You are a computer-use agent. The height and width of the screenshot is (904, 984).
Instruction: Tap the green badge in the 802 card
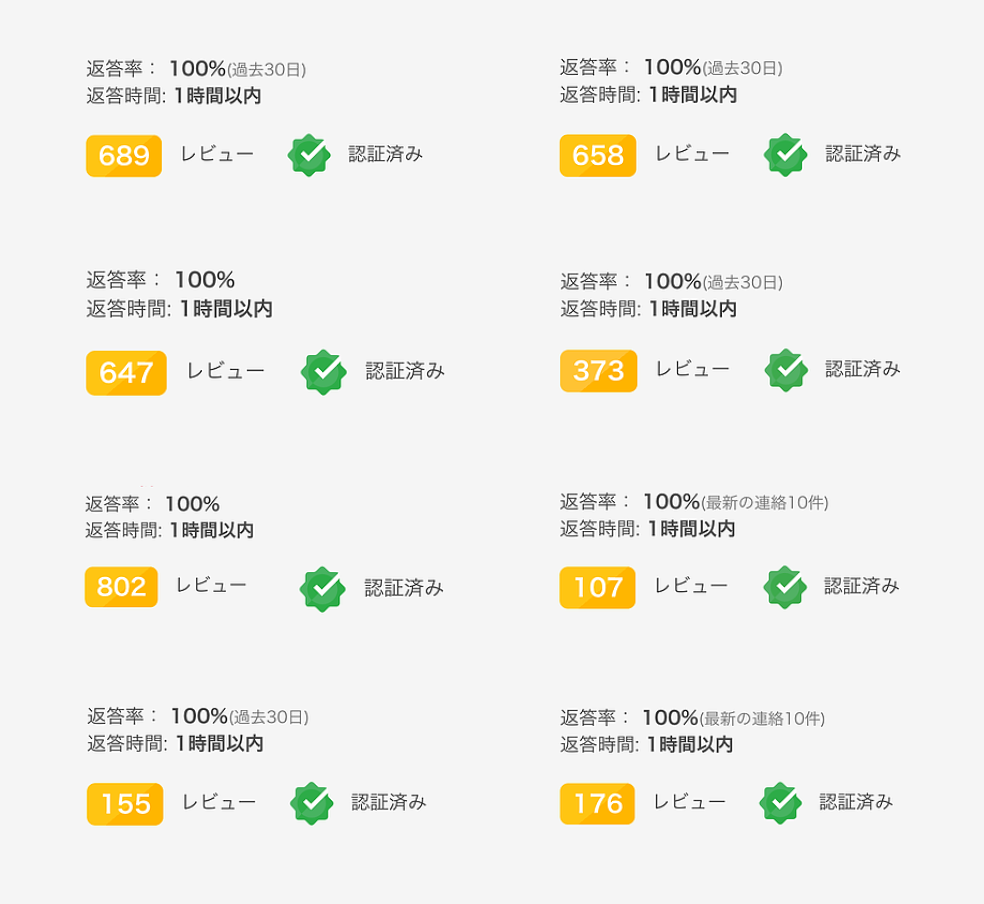tap(322, 589)
